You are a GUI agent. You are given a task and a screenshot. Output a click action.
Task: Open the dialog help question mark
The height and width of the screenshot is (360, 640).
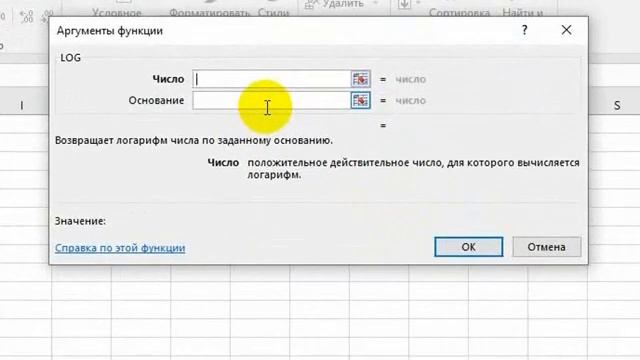[x=524, y=30]
